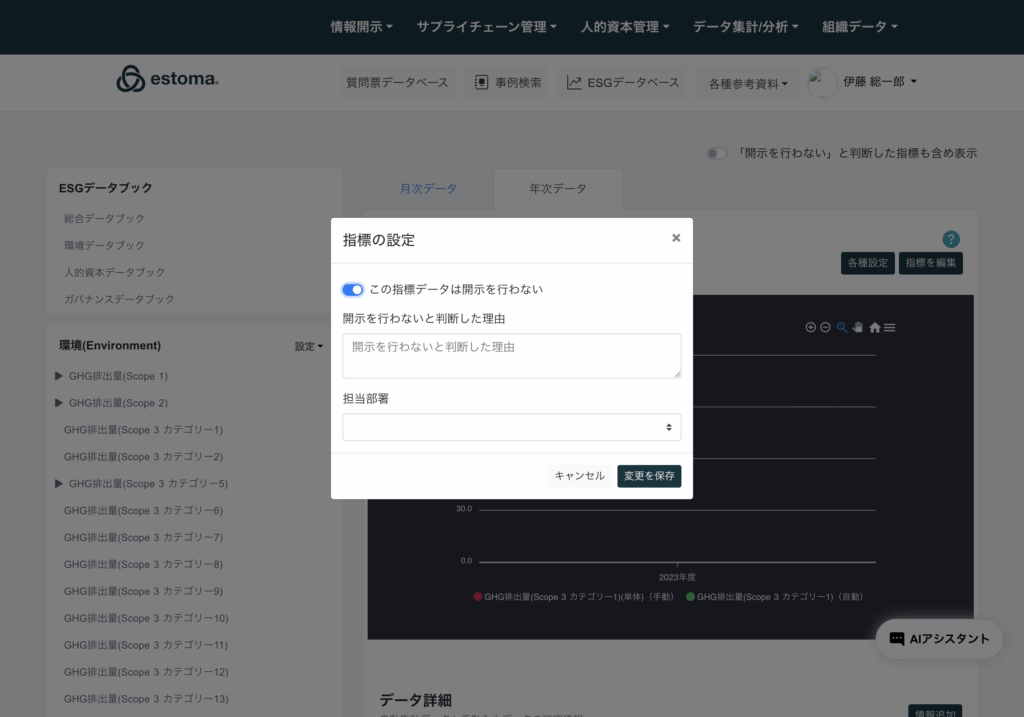Toggle この指標データは開示を行わない switch
The width and height of the screenshot is (1024, 717).
(352, 290)
